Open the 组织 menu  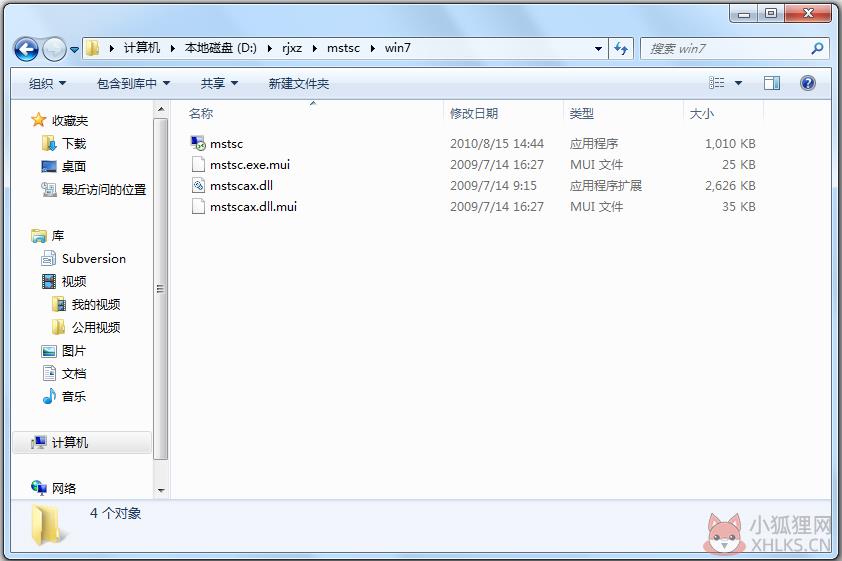(47, 84)
